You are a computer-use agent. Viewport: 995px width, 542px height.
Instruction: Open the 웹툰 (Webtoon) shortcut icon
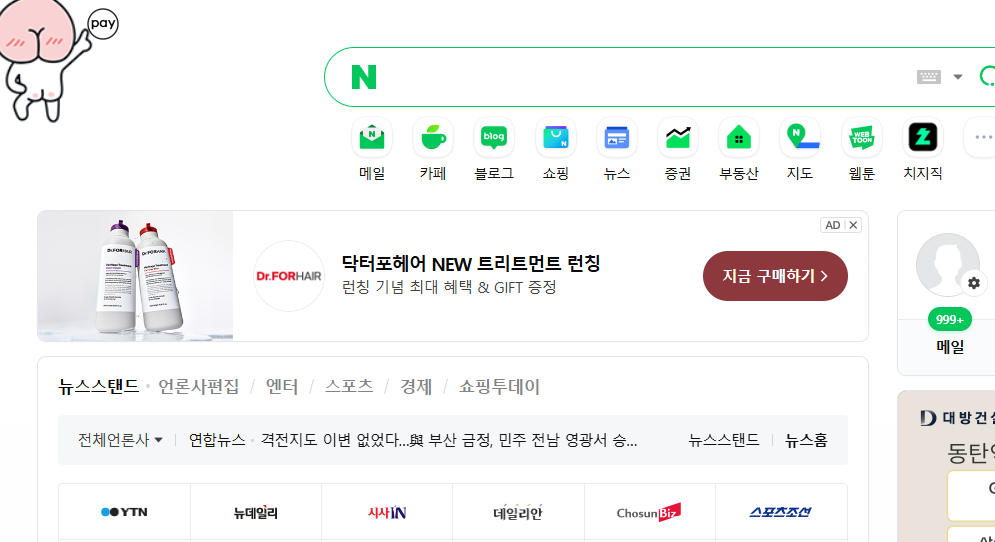coord(861,137)
